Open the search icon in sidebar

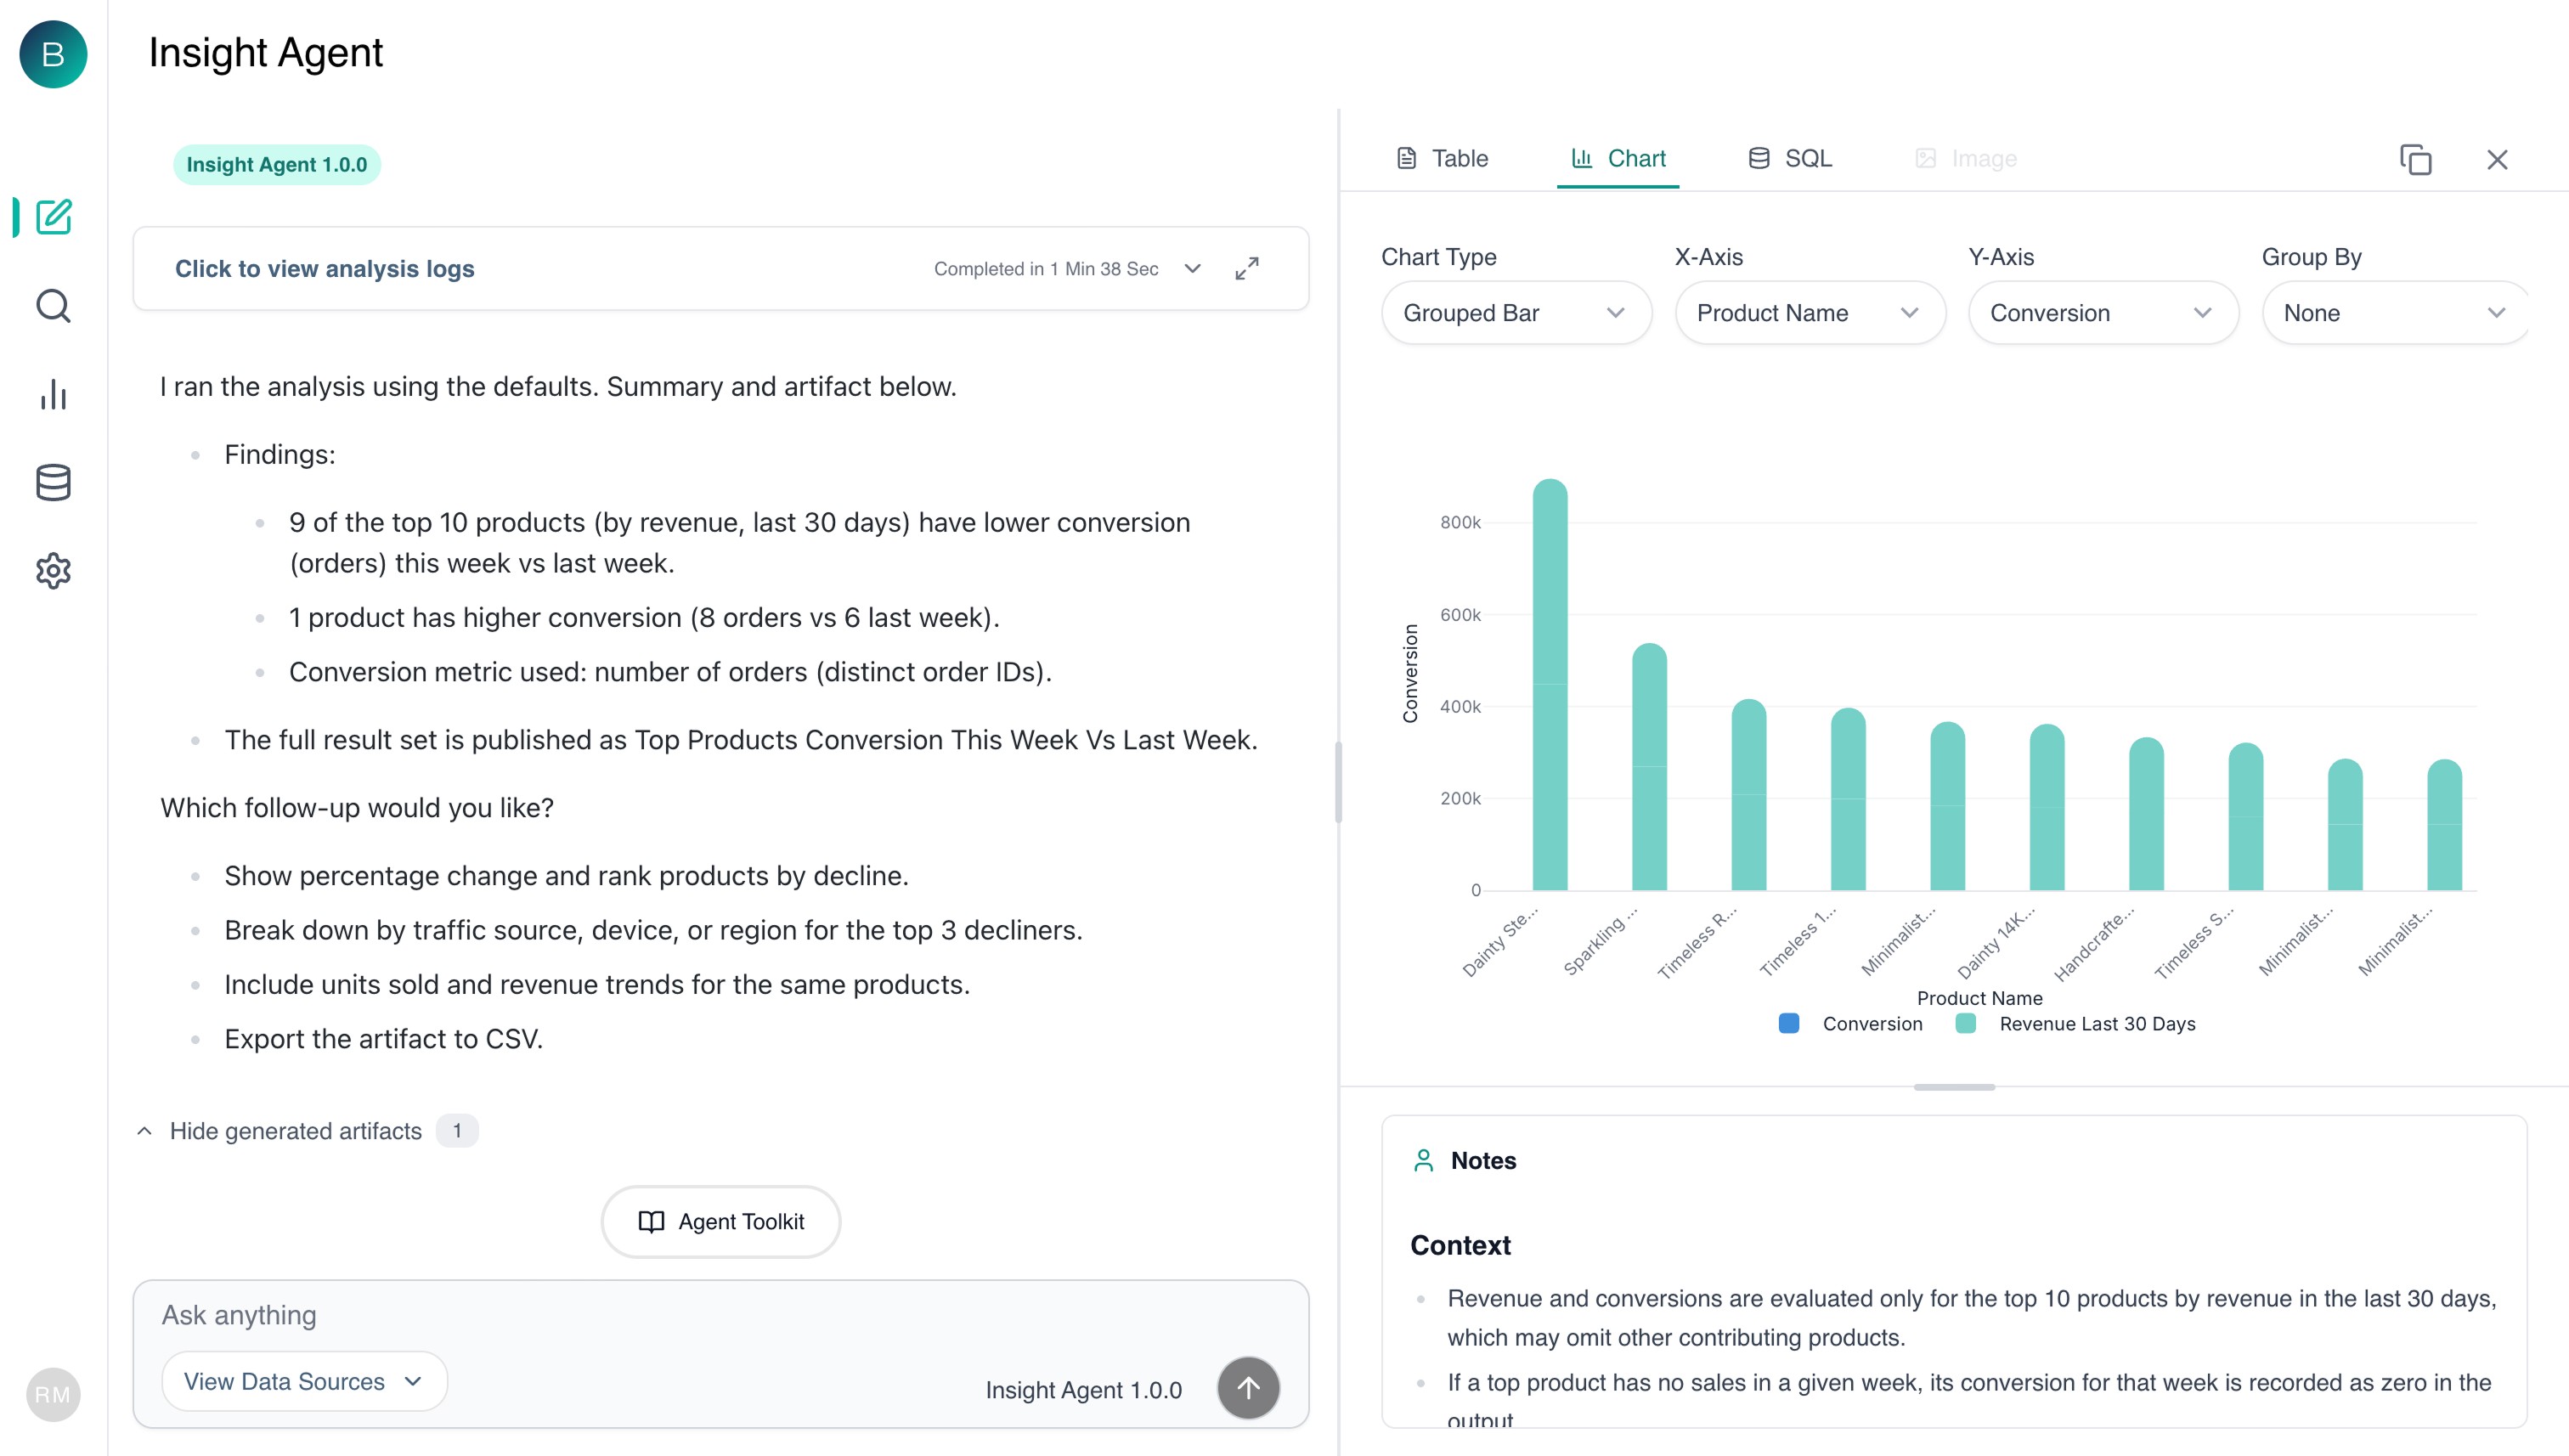(x=54, y=306)
